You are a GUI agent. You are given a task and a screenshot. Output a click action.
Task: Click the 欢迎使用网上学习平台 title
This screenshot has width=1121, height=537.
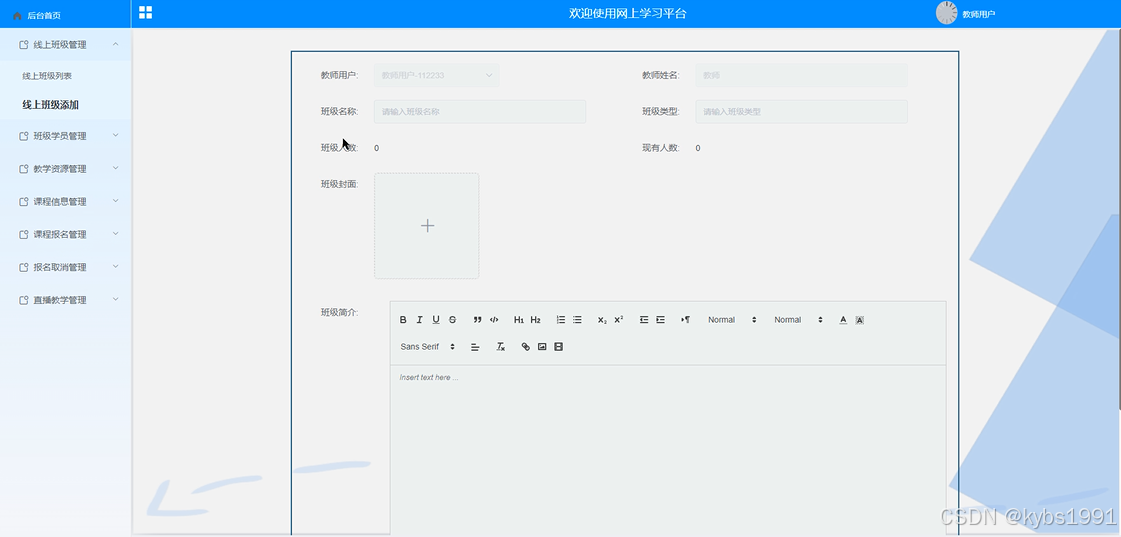[x=628, y=13]
